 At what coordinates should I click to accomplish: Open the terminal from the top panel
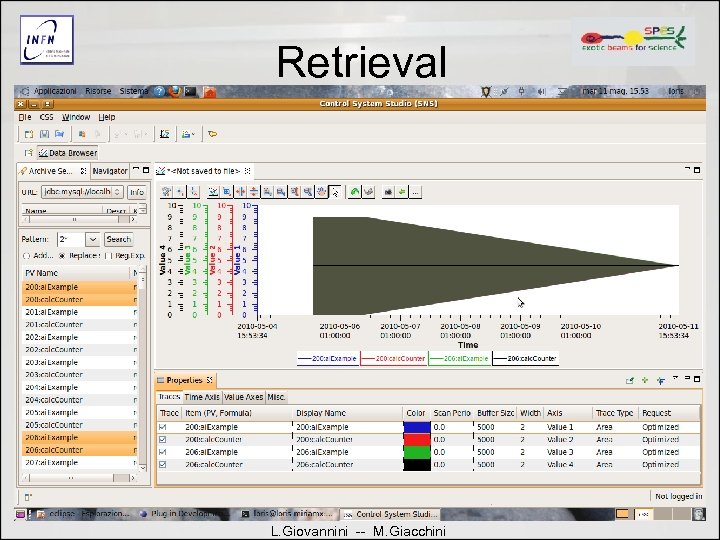tap(190, 91)
